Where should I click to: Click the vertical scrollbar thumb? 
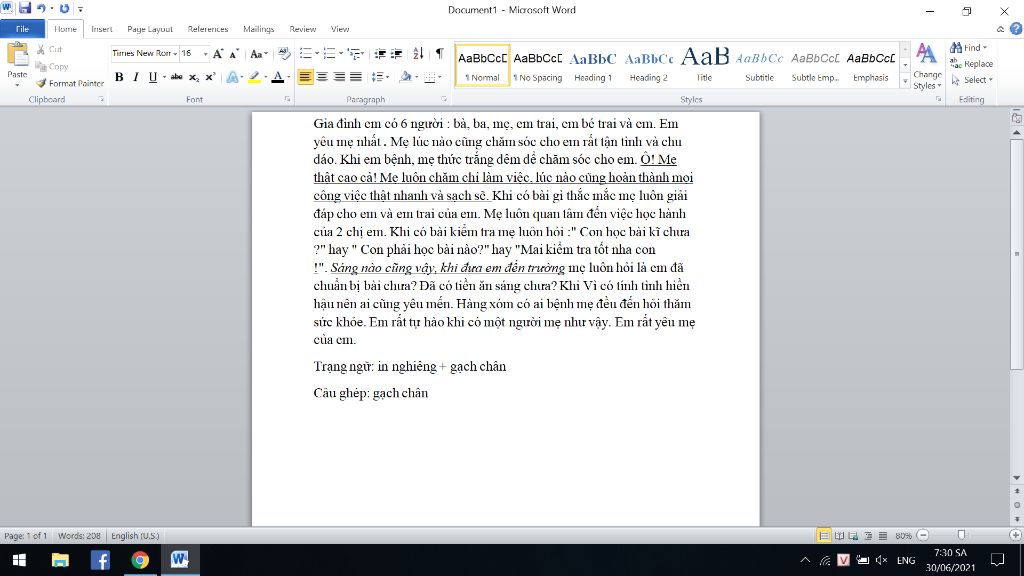click(1016, 254)
